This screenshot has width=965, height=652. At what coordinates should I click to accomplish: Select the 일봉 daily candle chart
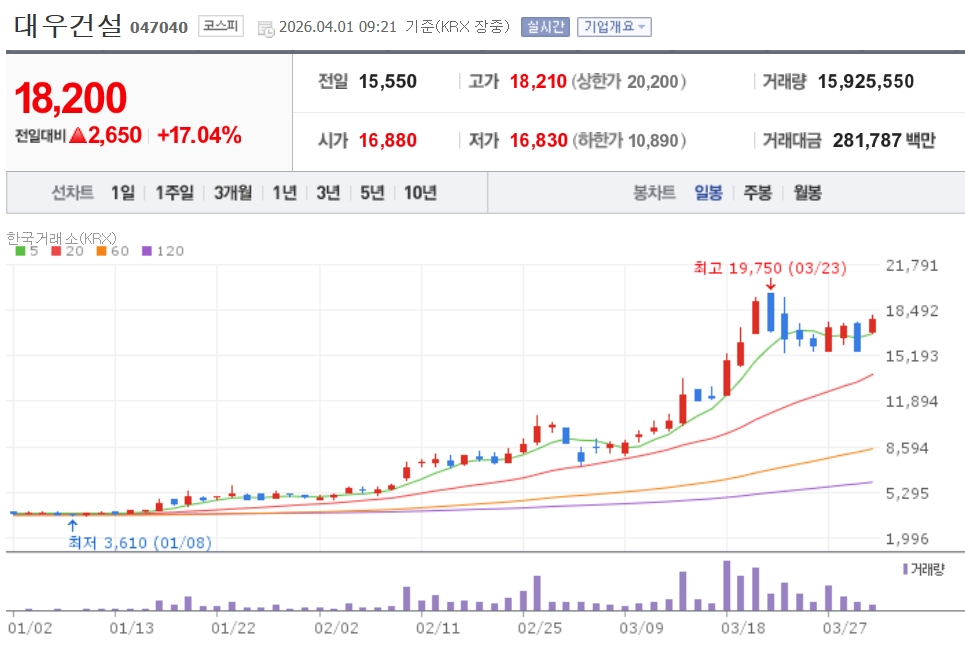click(708, 193)
